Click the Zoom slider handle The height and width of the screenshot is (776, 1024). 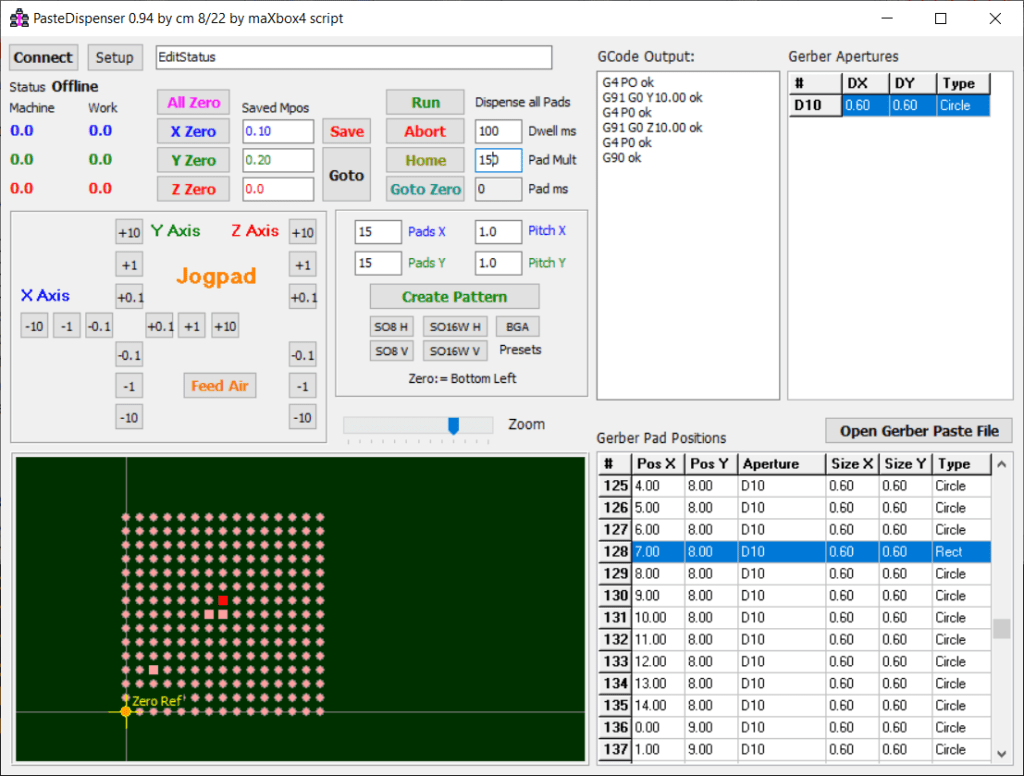point(453,426)
